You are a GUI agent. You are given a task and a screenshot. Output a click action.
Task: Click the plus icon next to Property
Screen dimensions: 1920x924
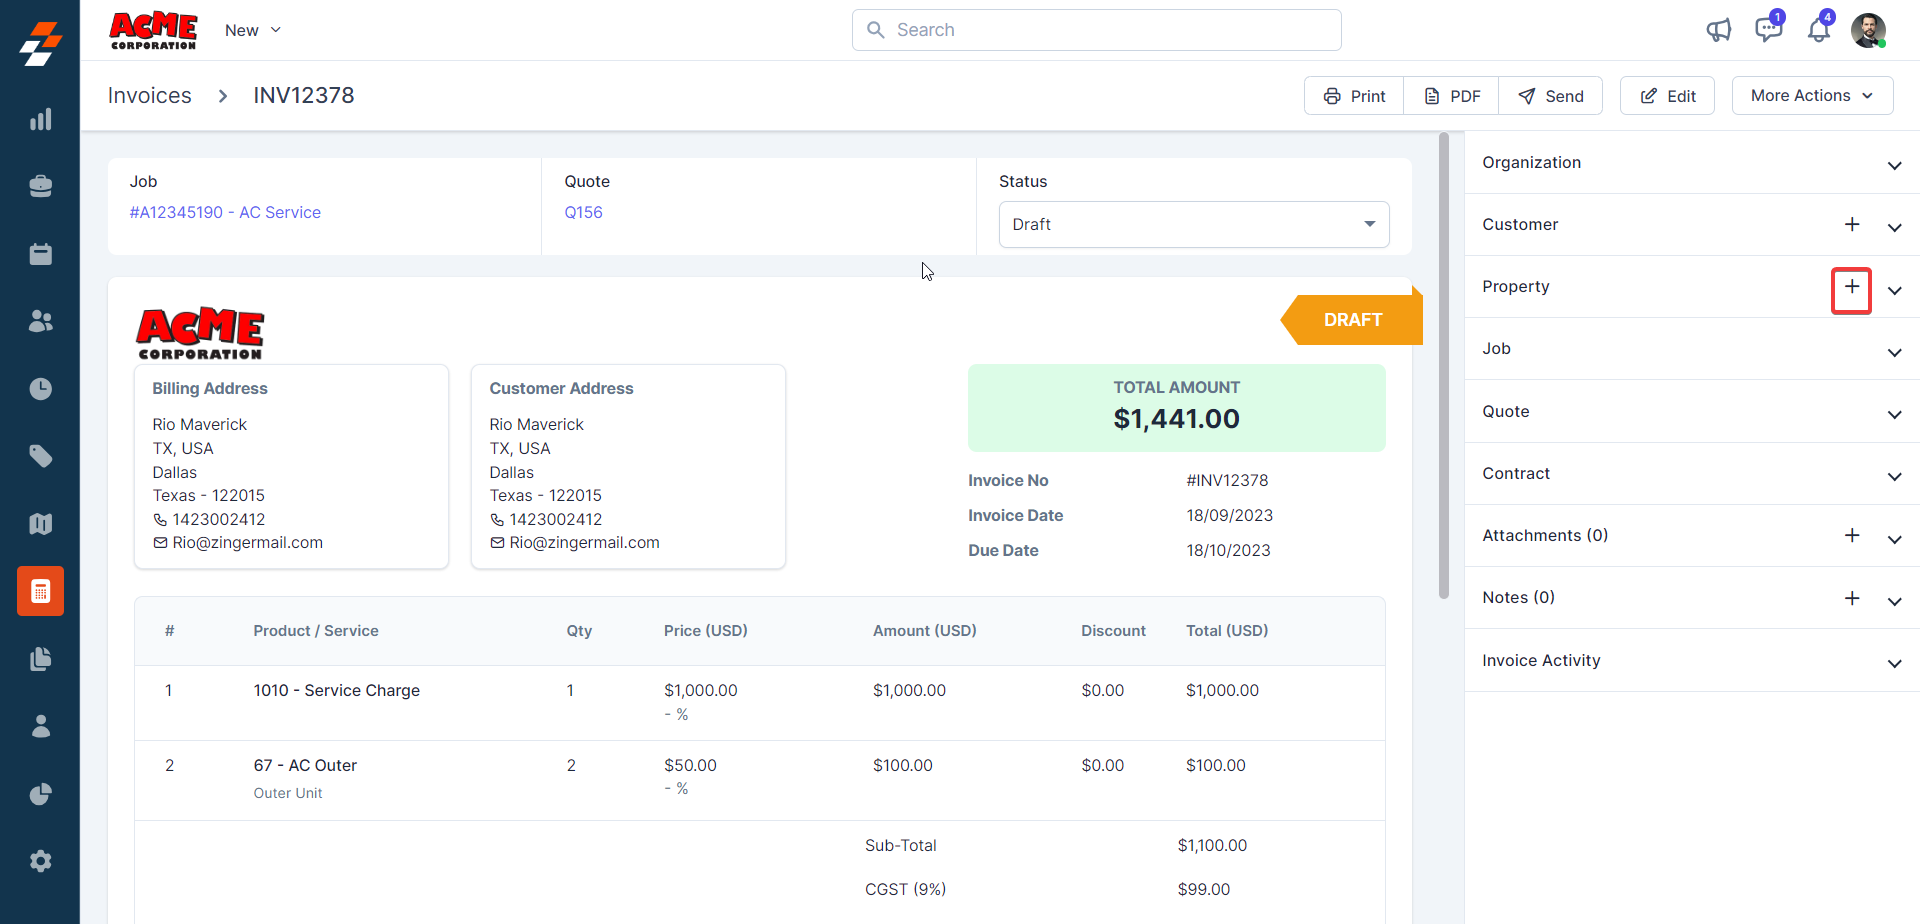coord(1851,287)
